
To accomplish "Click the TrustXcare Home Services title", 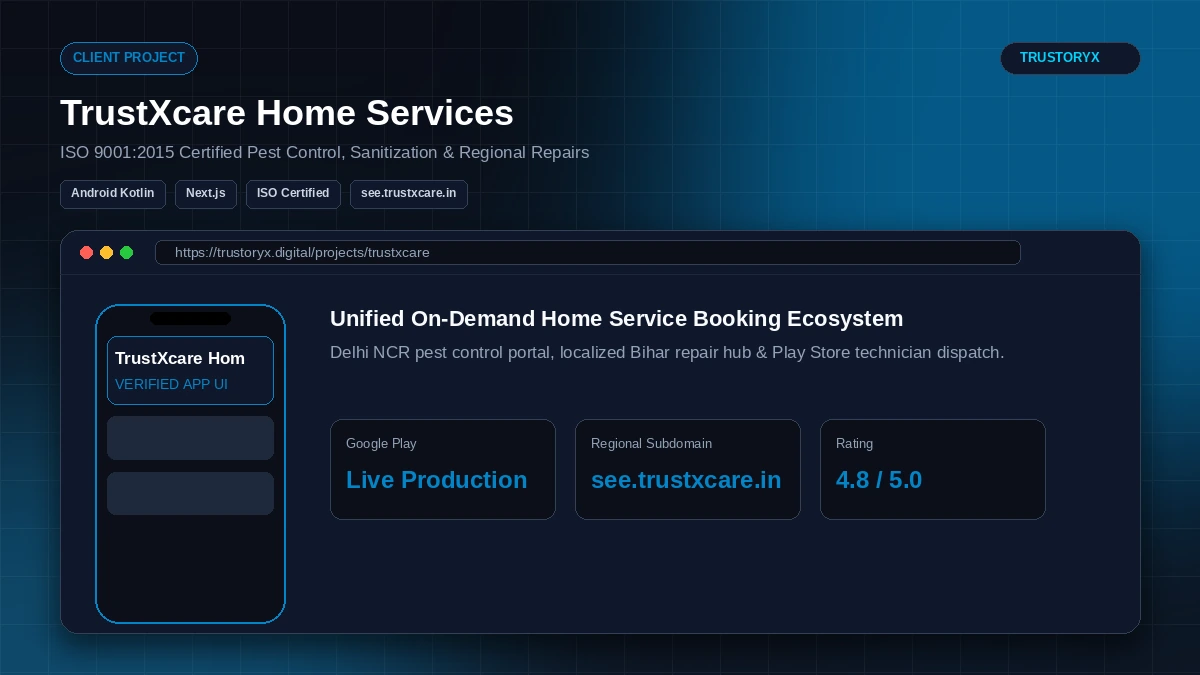I will pos(287,113).
